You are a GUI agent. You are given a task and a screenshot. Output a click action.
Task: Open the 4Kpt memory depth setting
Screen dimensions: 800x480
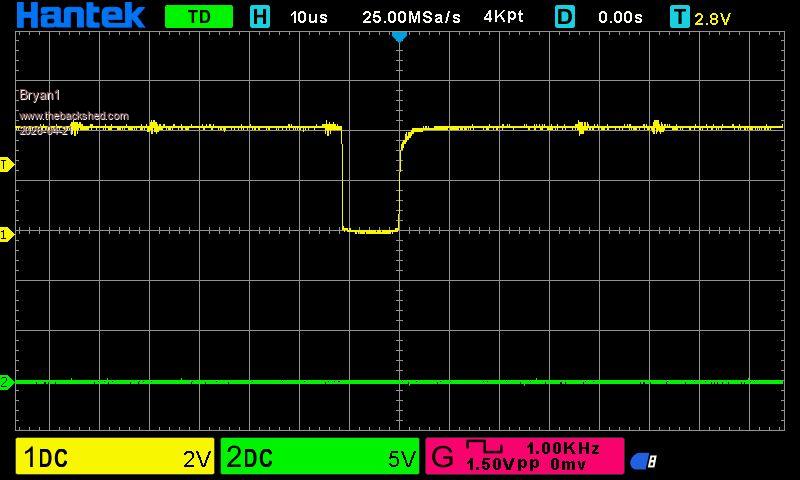[x=502, y=17]
